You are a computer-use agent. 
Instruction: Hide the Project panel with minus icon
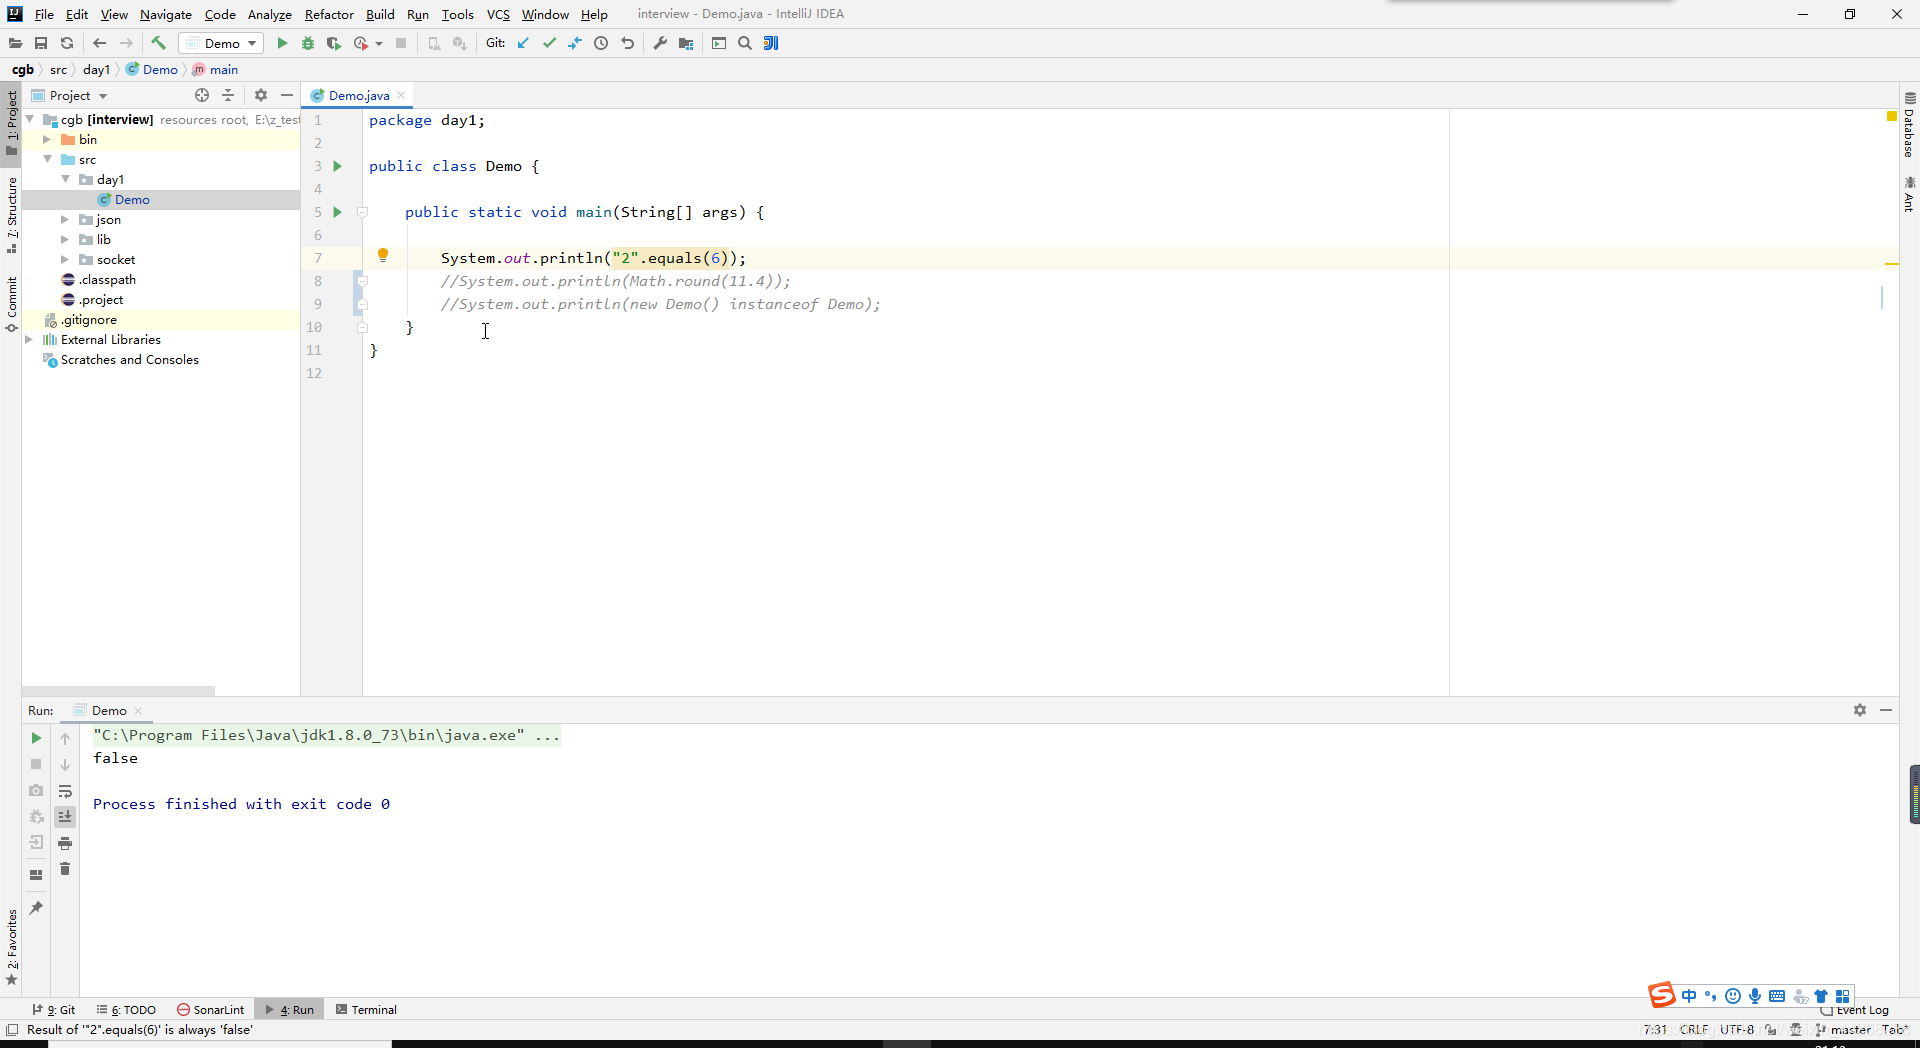[x=287, y=95]
